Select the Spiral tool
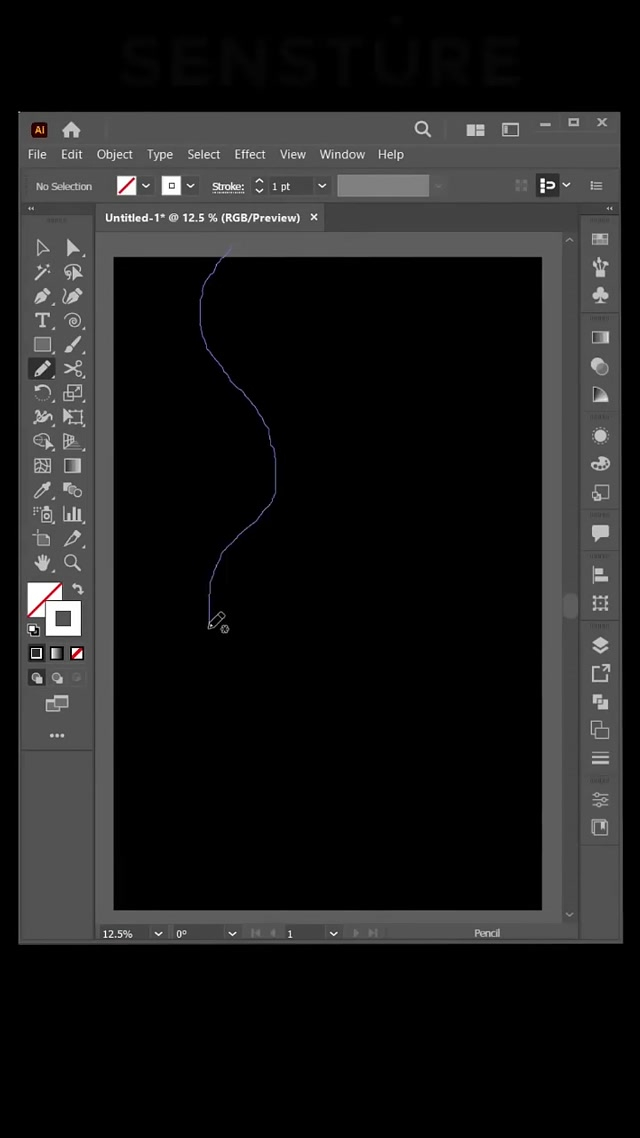This screenshot has height=1138, width=640. click(73, 321)
